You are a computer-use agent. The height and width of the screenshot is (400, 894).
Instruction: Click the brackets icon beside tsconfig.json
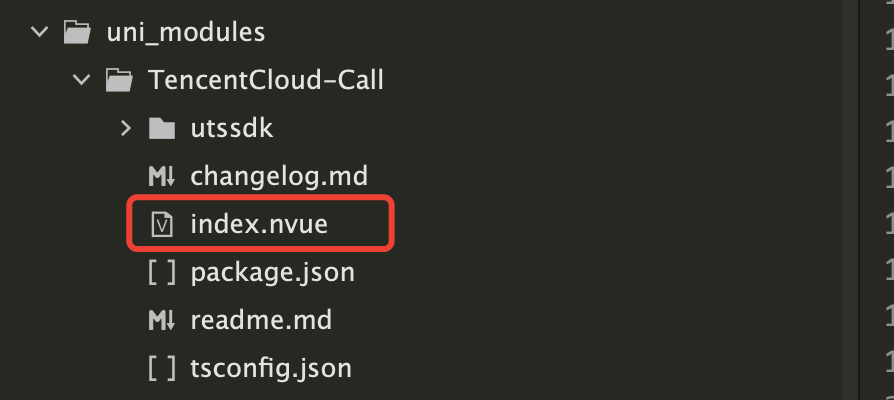point(162,369)
